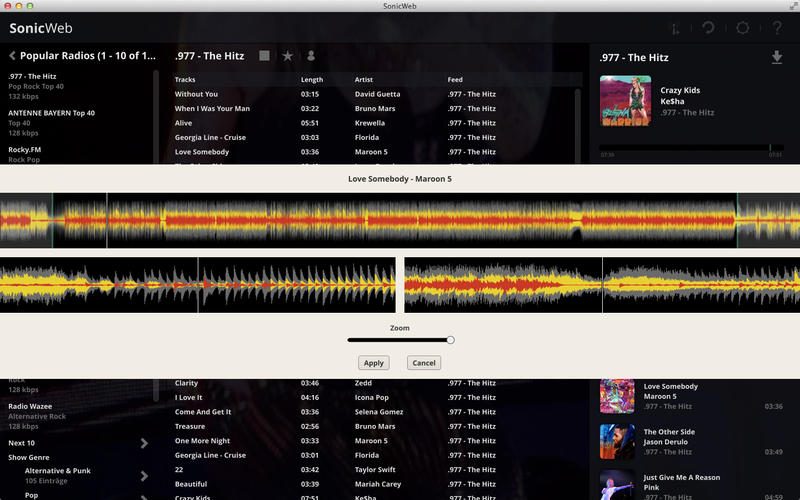Open the settings gear icon
The width and height of the screenshot is (800, 500).
click(742, 28)
